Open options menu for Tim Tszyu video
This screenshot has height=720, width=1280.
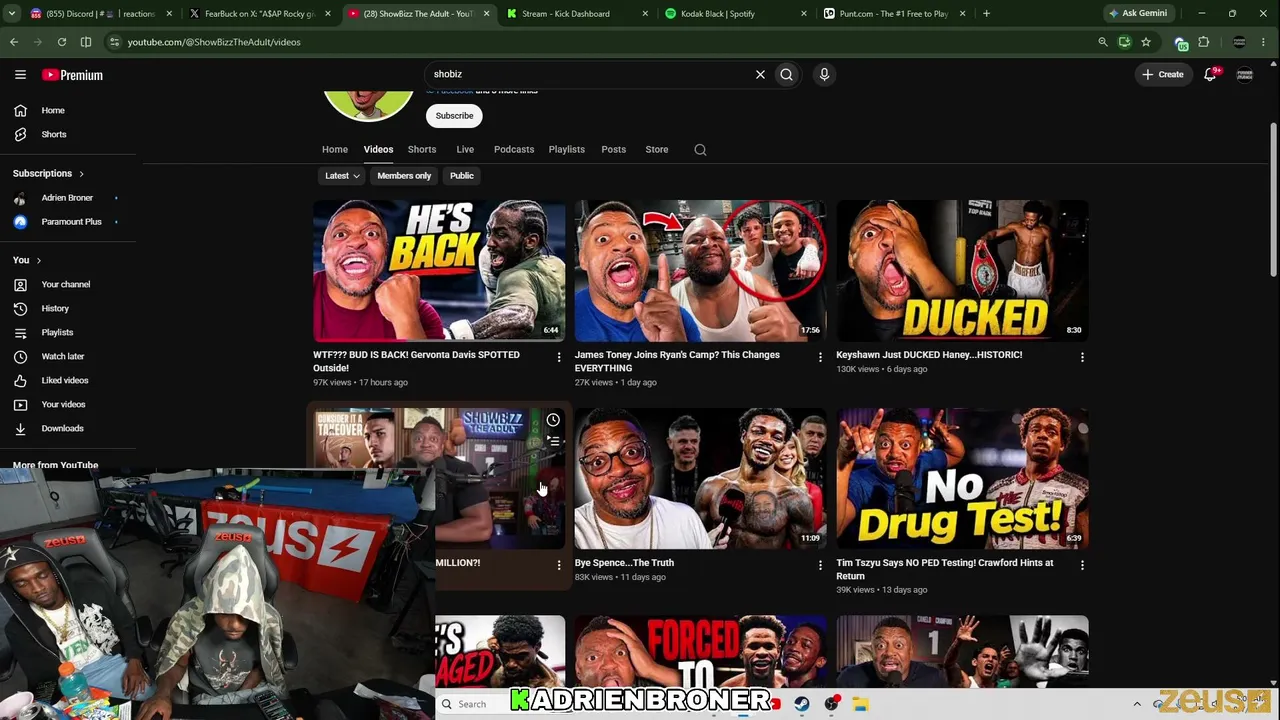(1082, 565)
